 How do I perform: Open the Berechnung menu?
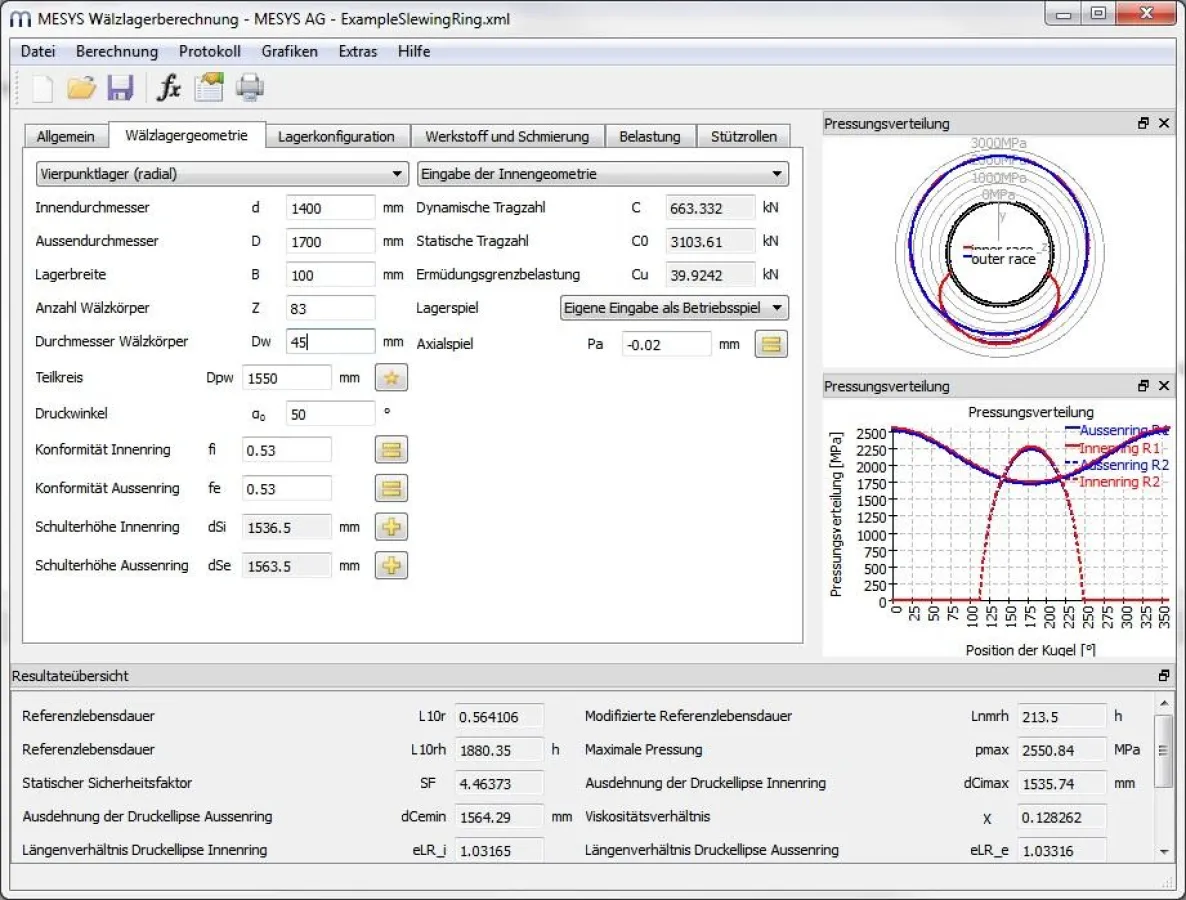pyautogui.click(x=117, y=51)
